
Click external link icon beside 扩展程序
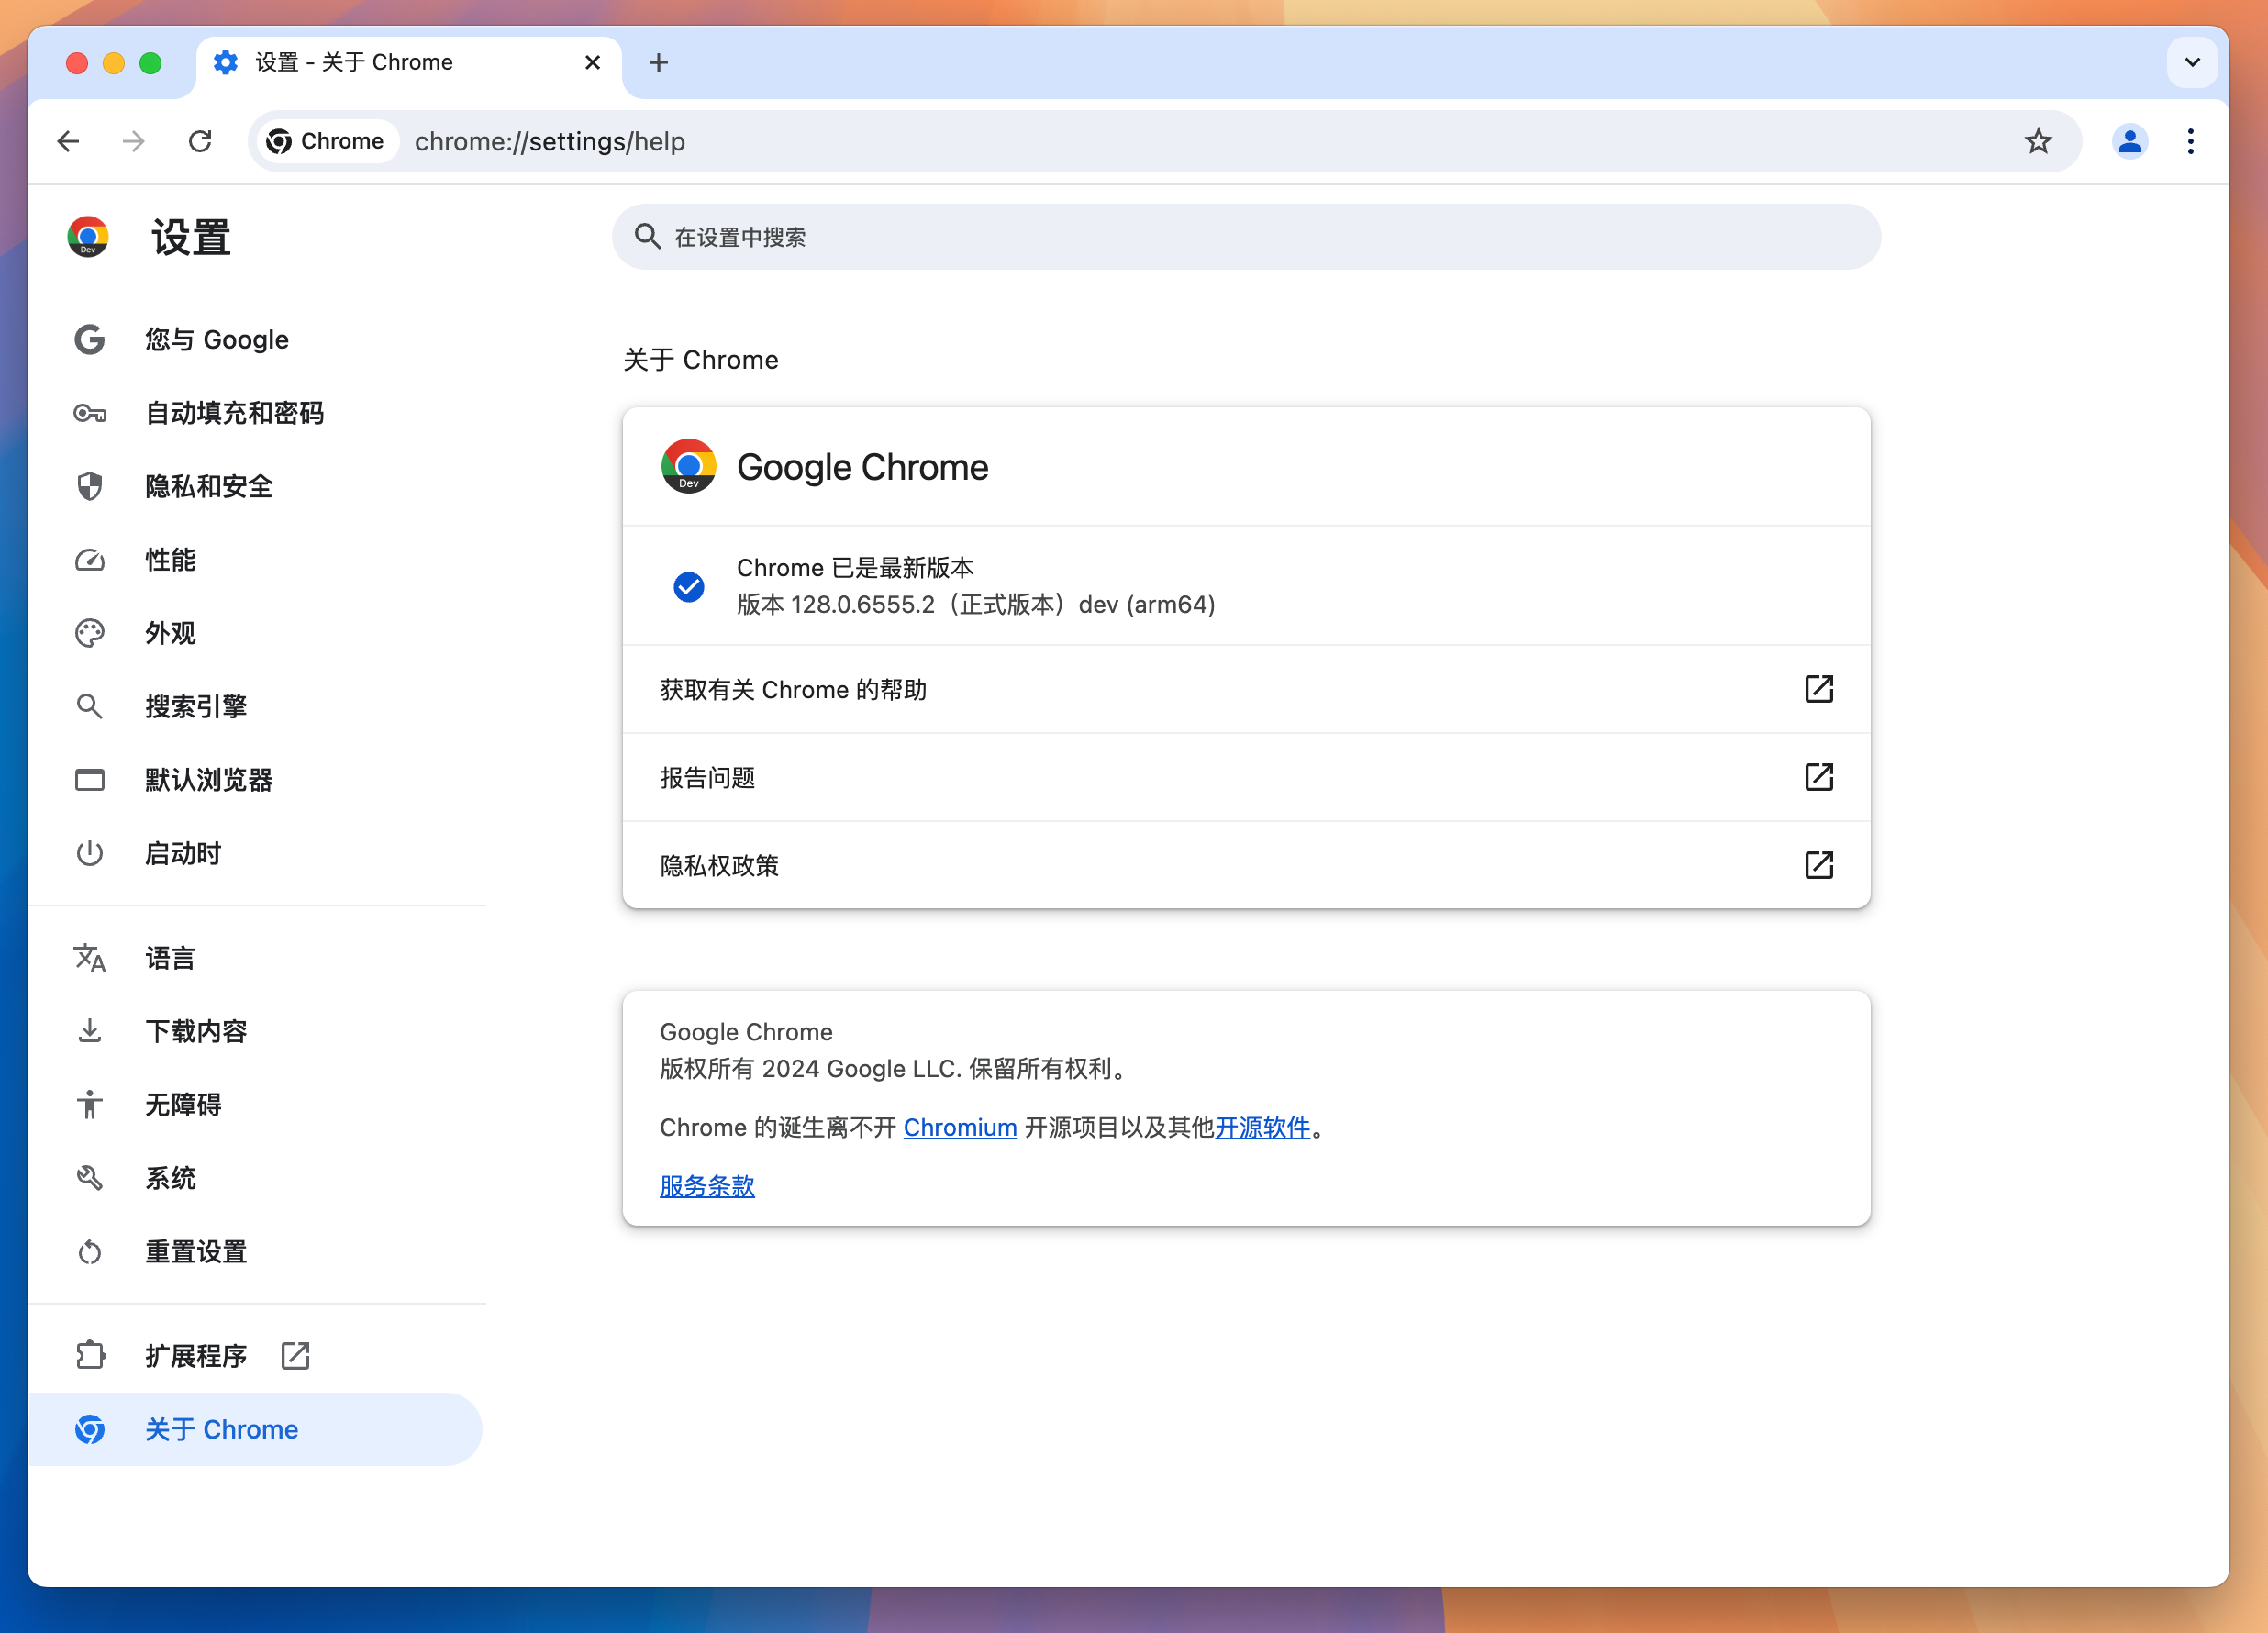(295, 1356)
